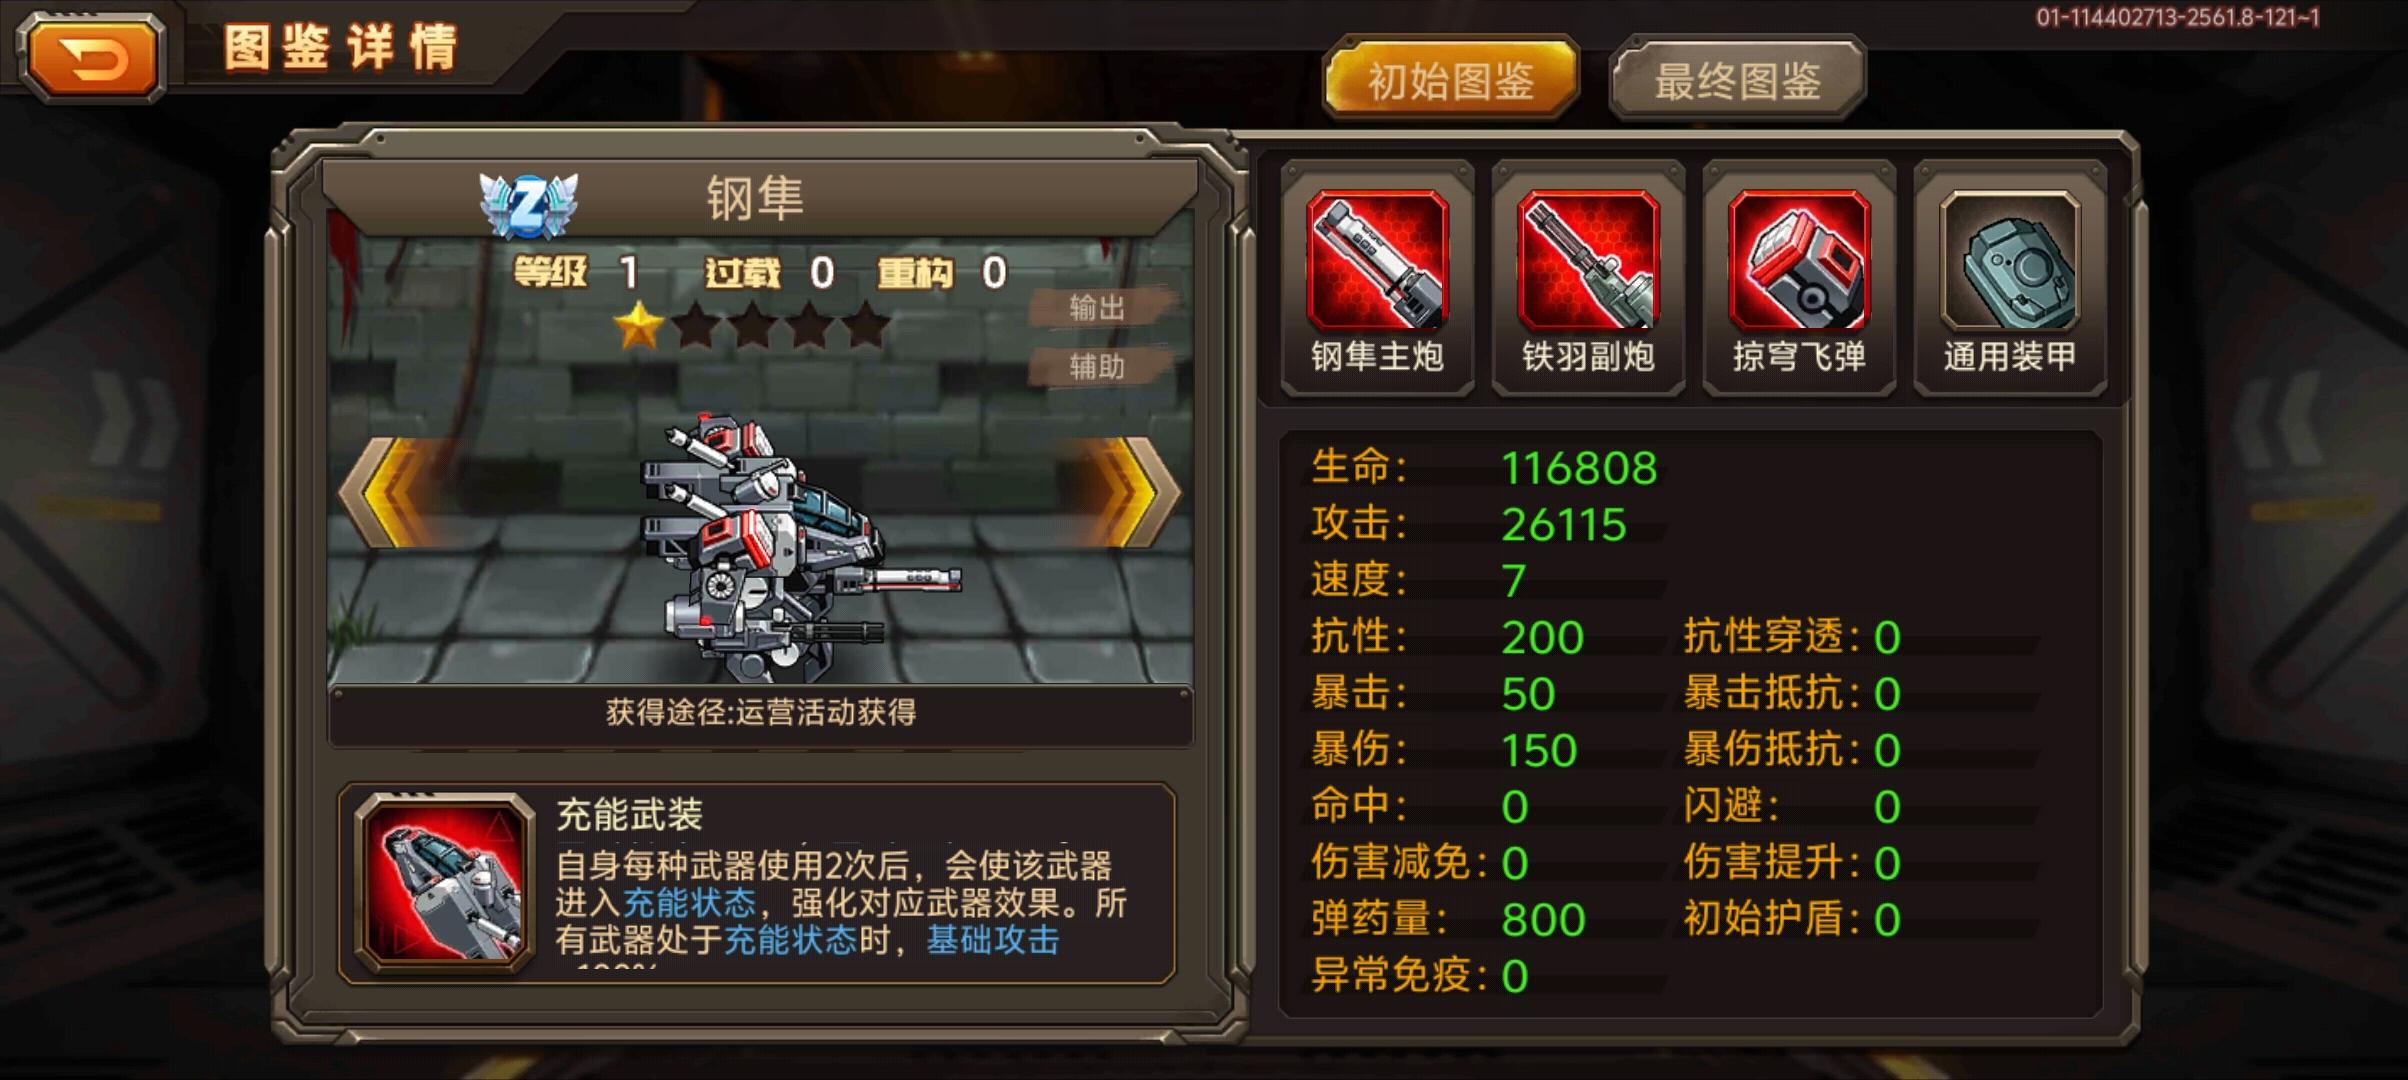Tap the orange back arrow button

pyautogui.click(x=92, y=57)
